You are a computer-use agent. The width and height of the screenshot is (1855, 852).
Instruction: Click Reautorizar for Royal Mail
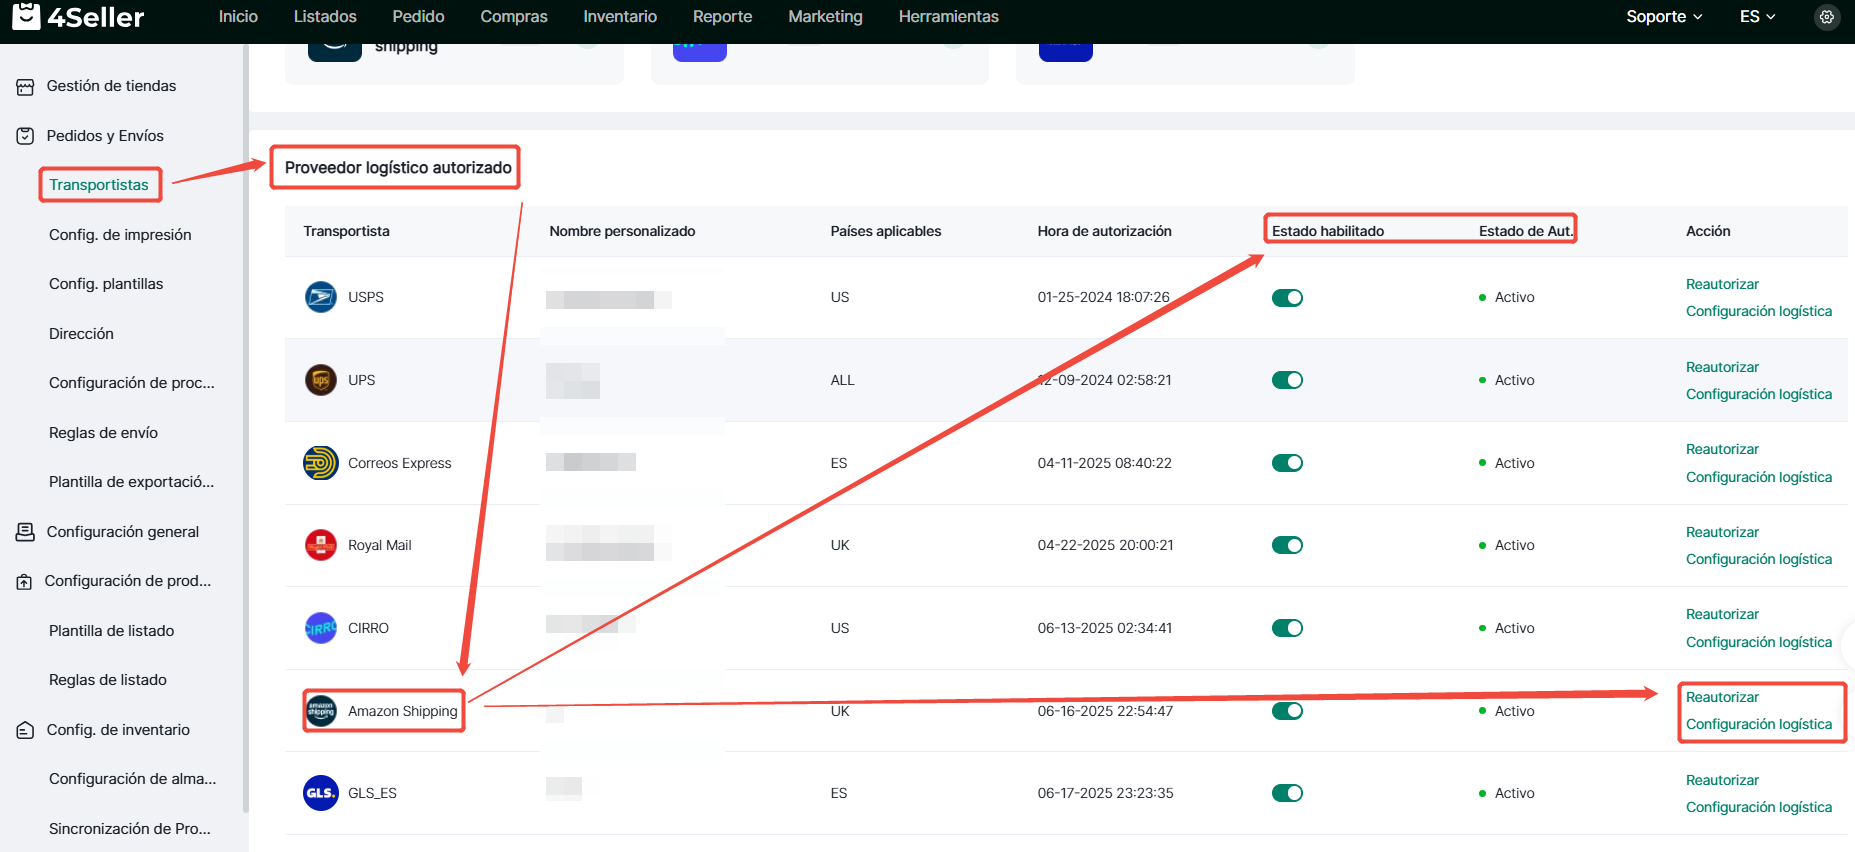coord(1722,532)
